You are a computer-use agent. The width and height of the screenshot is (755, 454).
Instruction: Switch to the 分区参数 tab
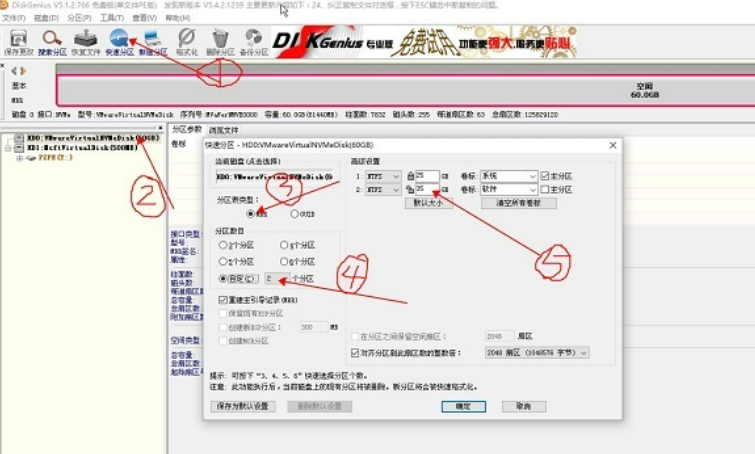pyautogui.click(x=187, y=130)
